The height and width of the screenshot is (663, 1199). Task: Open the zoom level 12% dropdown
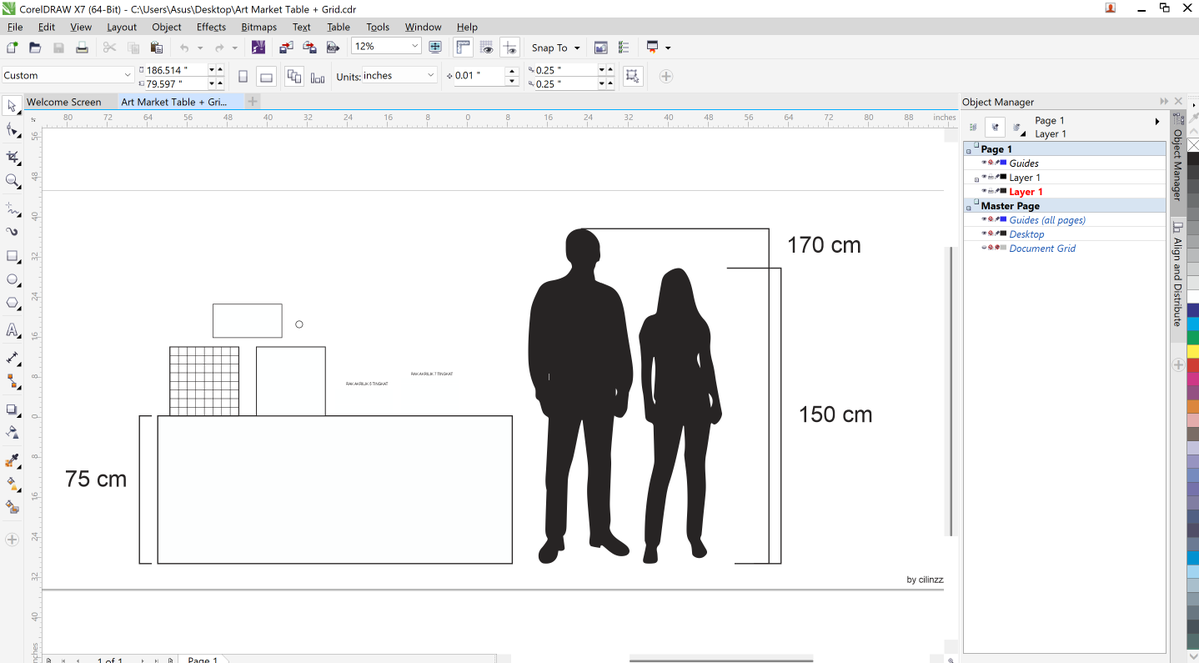pyautogui.click(x=414, y=46)
